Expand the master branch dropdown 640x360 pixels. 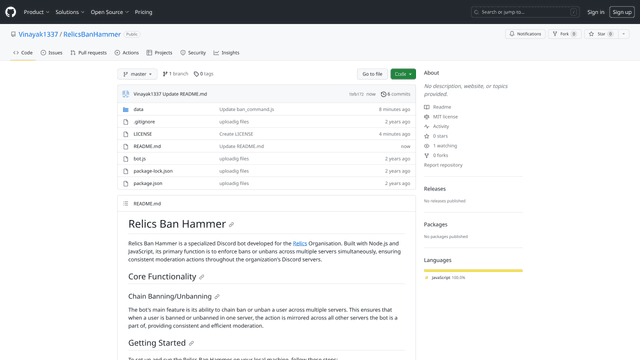pyautogui.click(x=138, y=74)
